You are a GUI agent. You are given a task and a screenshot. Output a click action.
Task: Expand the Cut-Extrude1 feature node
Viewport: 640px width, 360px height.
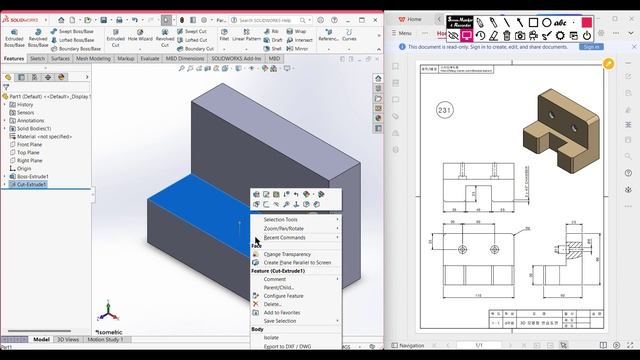[x=5, y=184]
